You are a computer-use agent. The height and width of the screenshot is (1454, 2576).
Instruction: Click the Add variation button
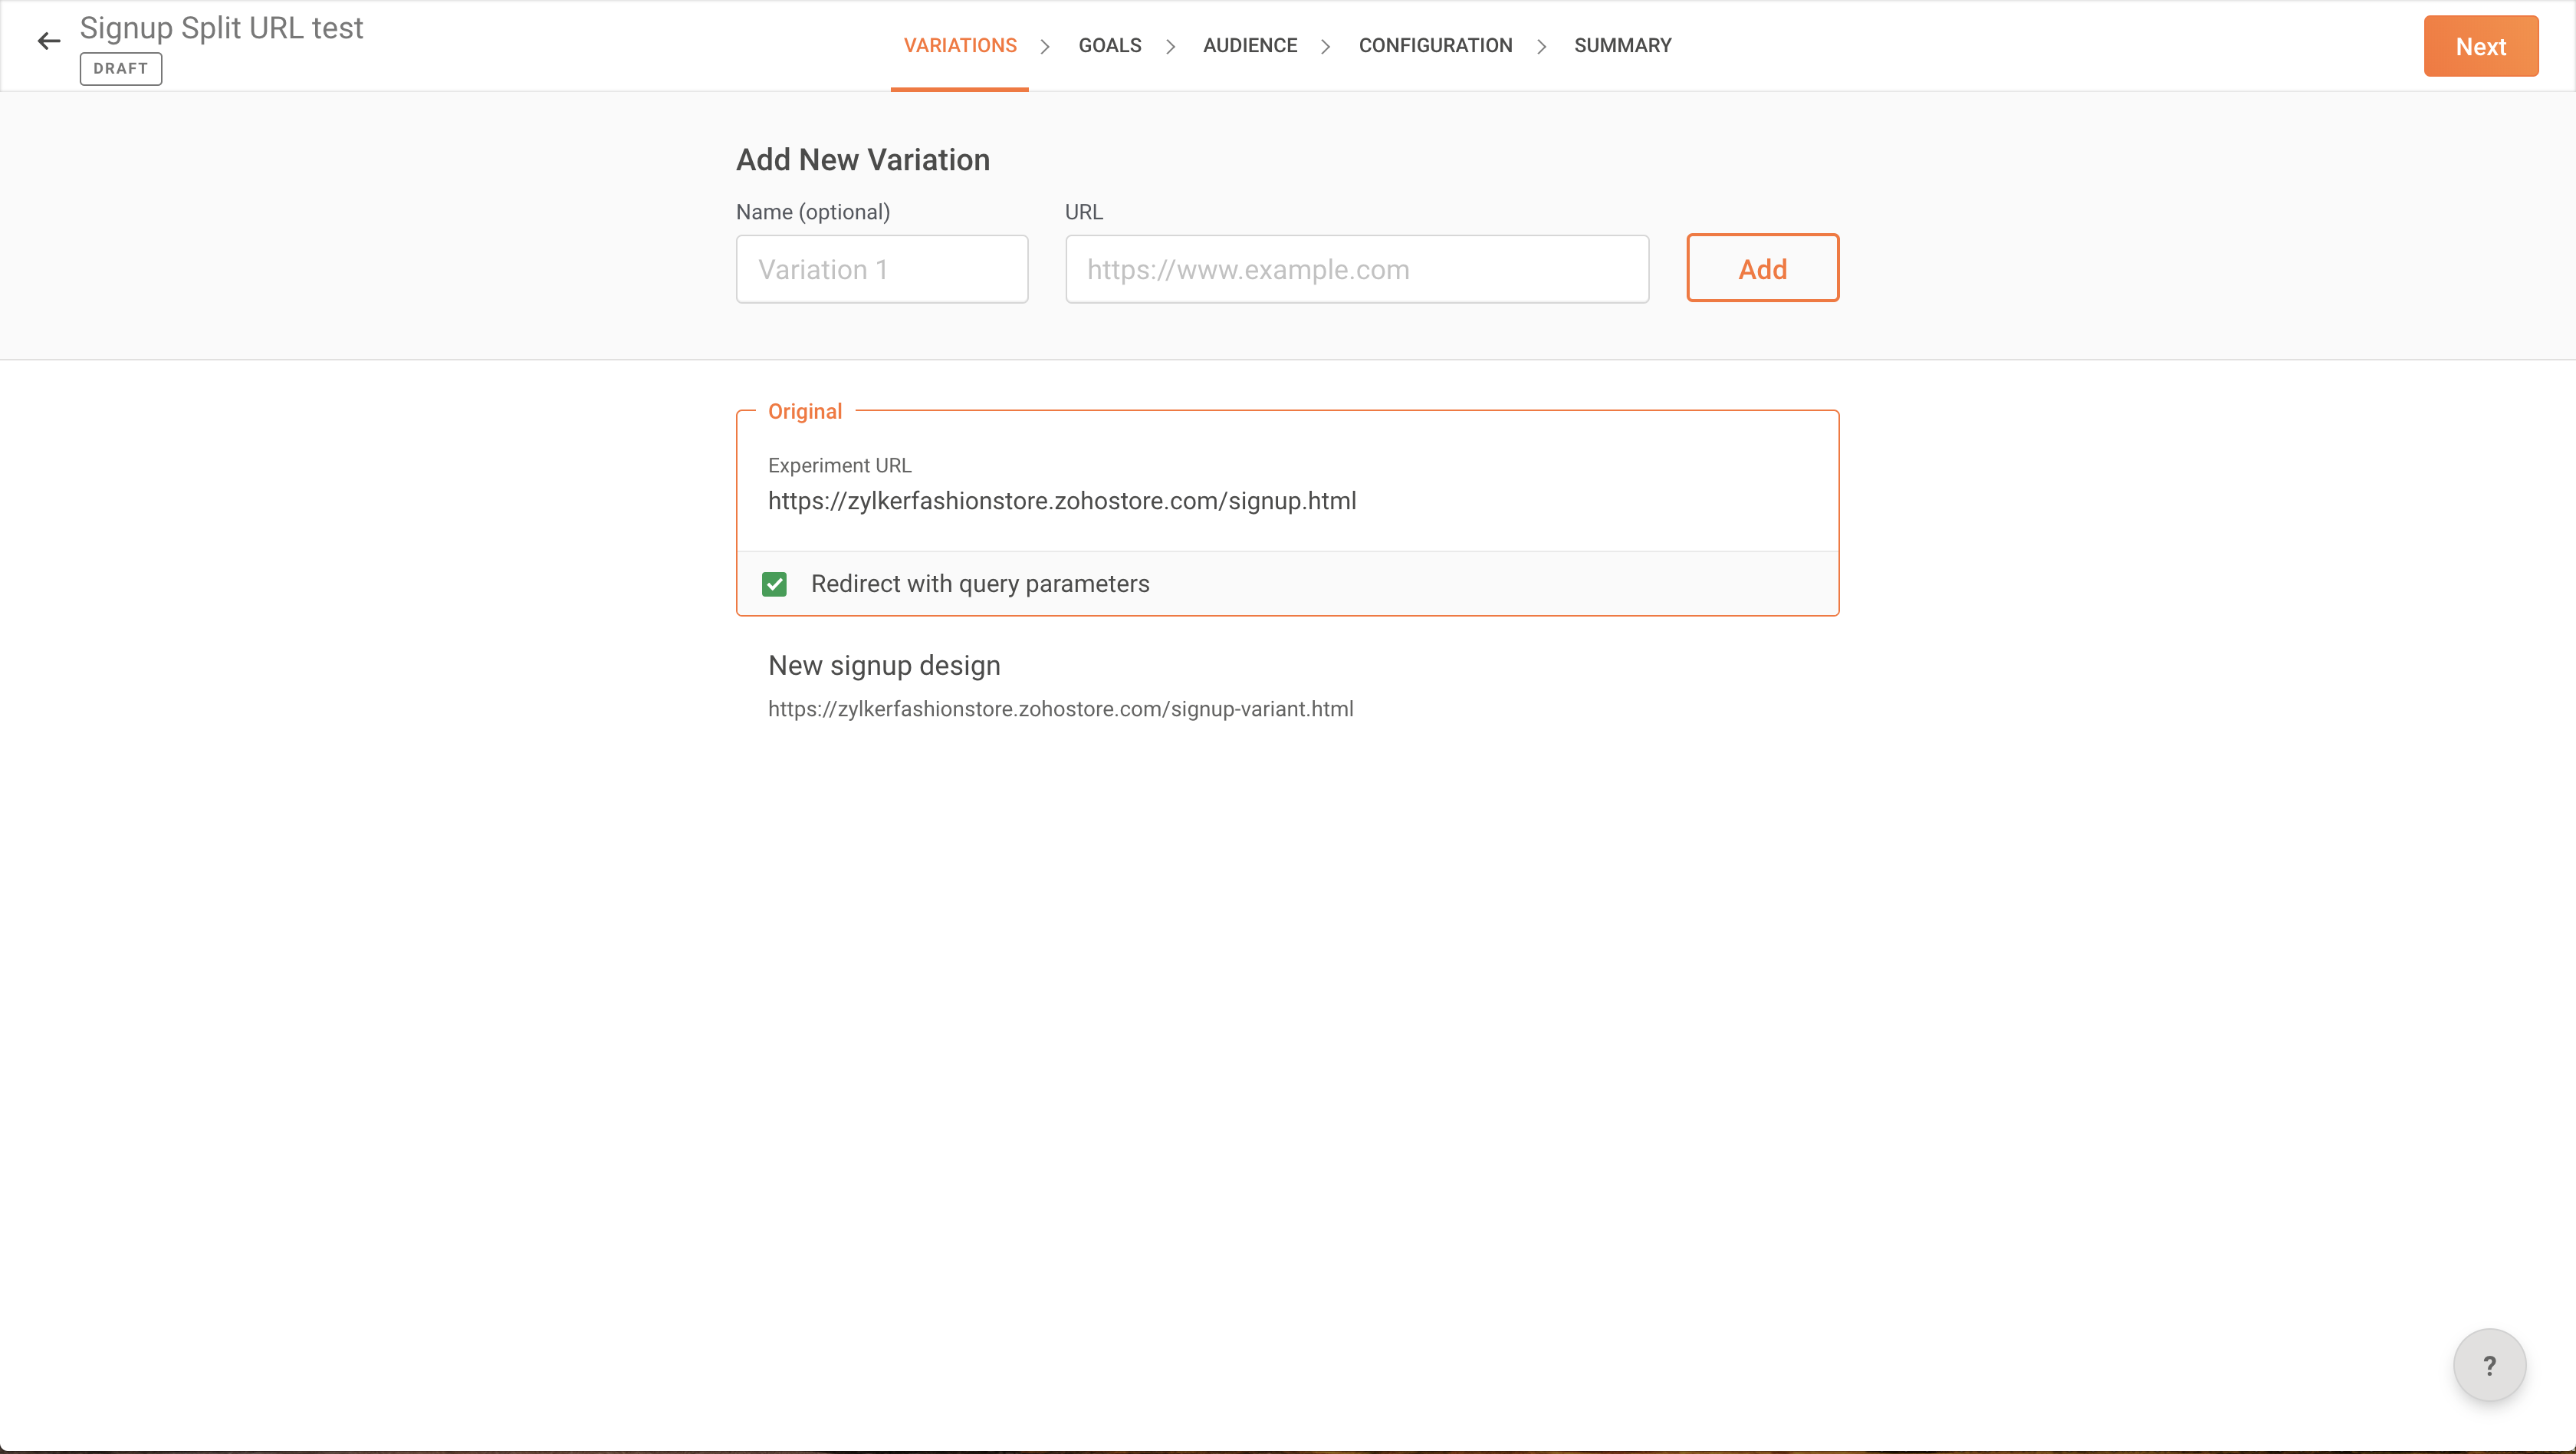(x=1761, y=268)
